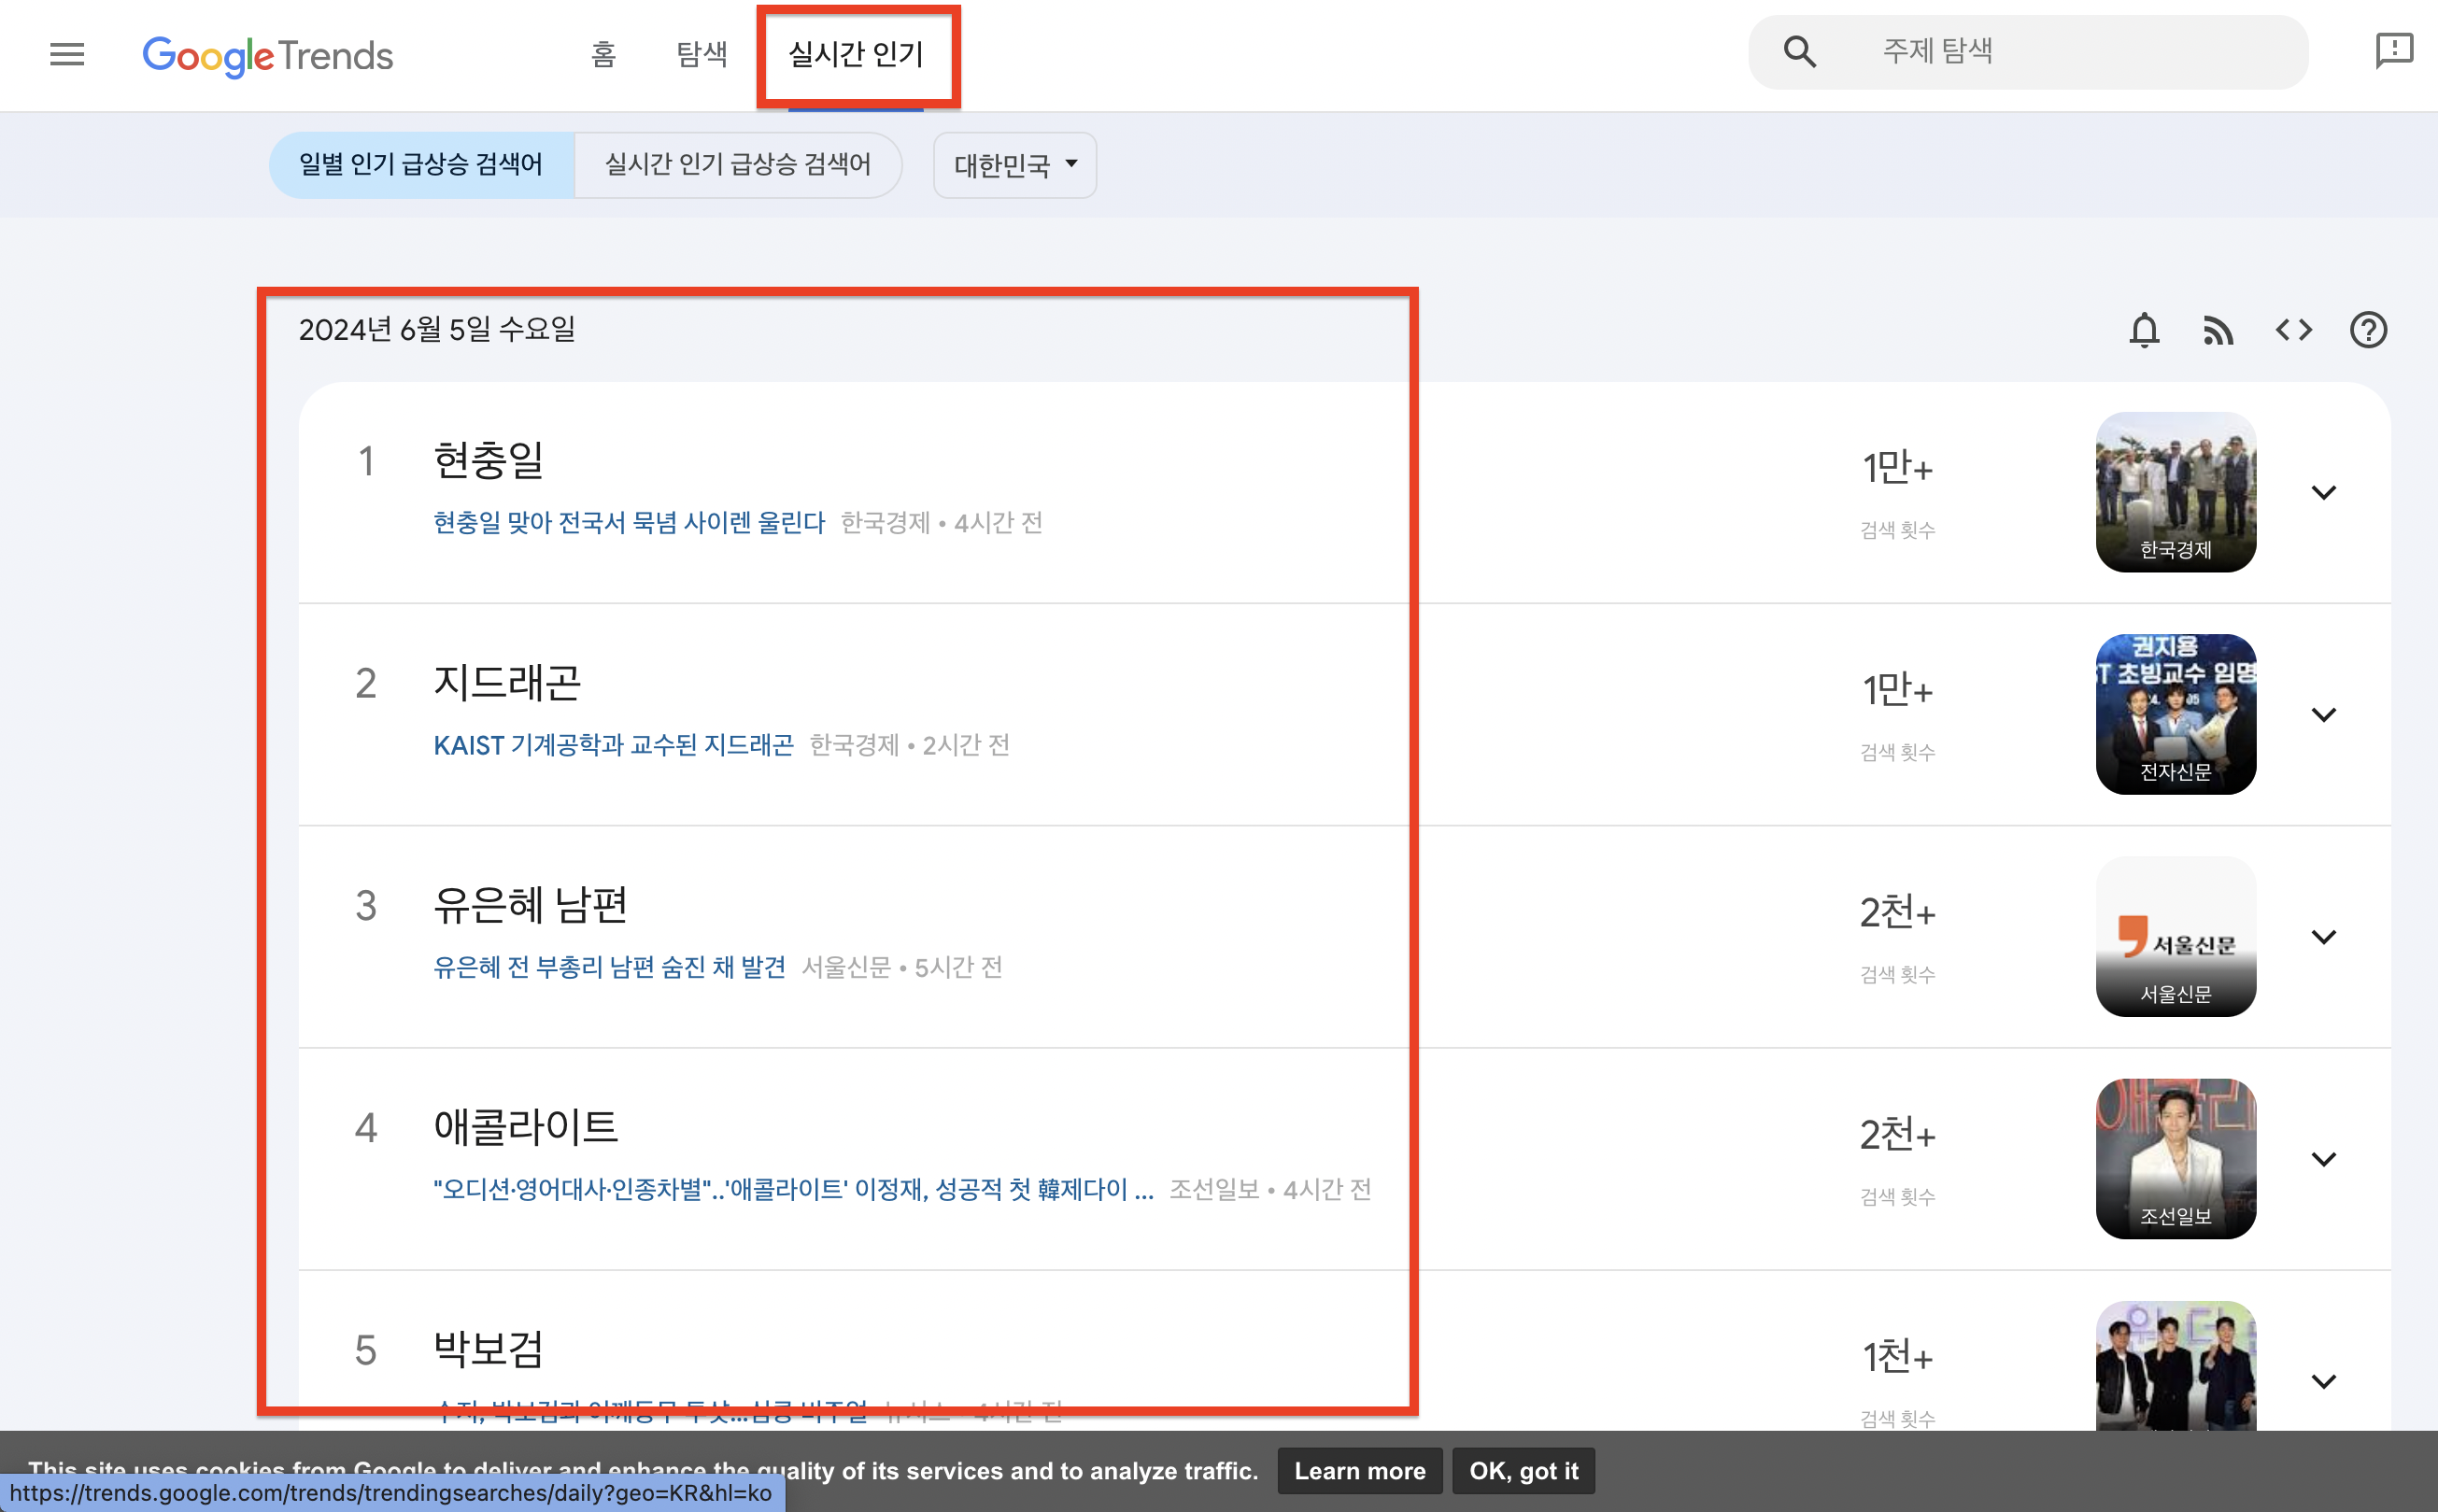Click OK, got it cookie button
The image size is (2438, 1512).
click(1522, 1471)
